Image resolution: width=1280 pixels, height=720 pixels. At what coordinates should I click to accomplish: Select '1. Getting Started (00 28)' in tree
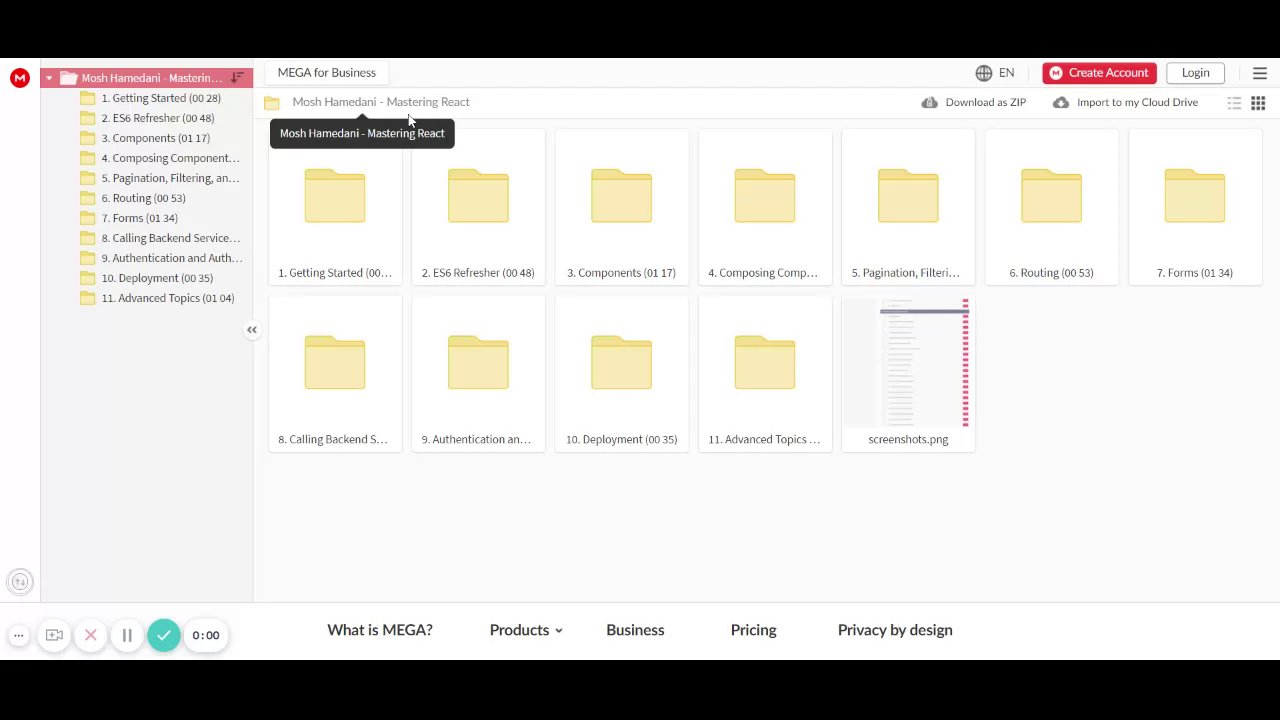[161, 98]
